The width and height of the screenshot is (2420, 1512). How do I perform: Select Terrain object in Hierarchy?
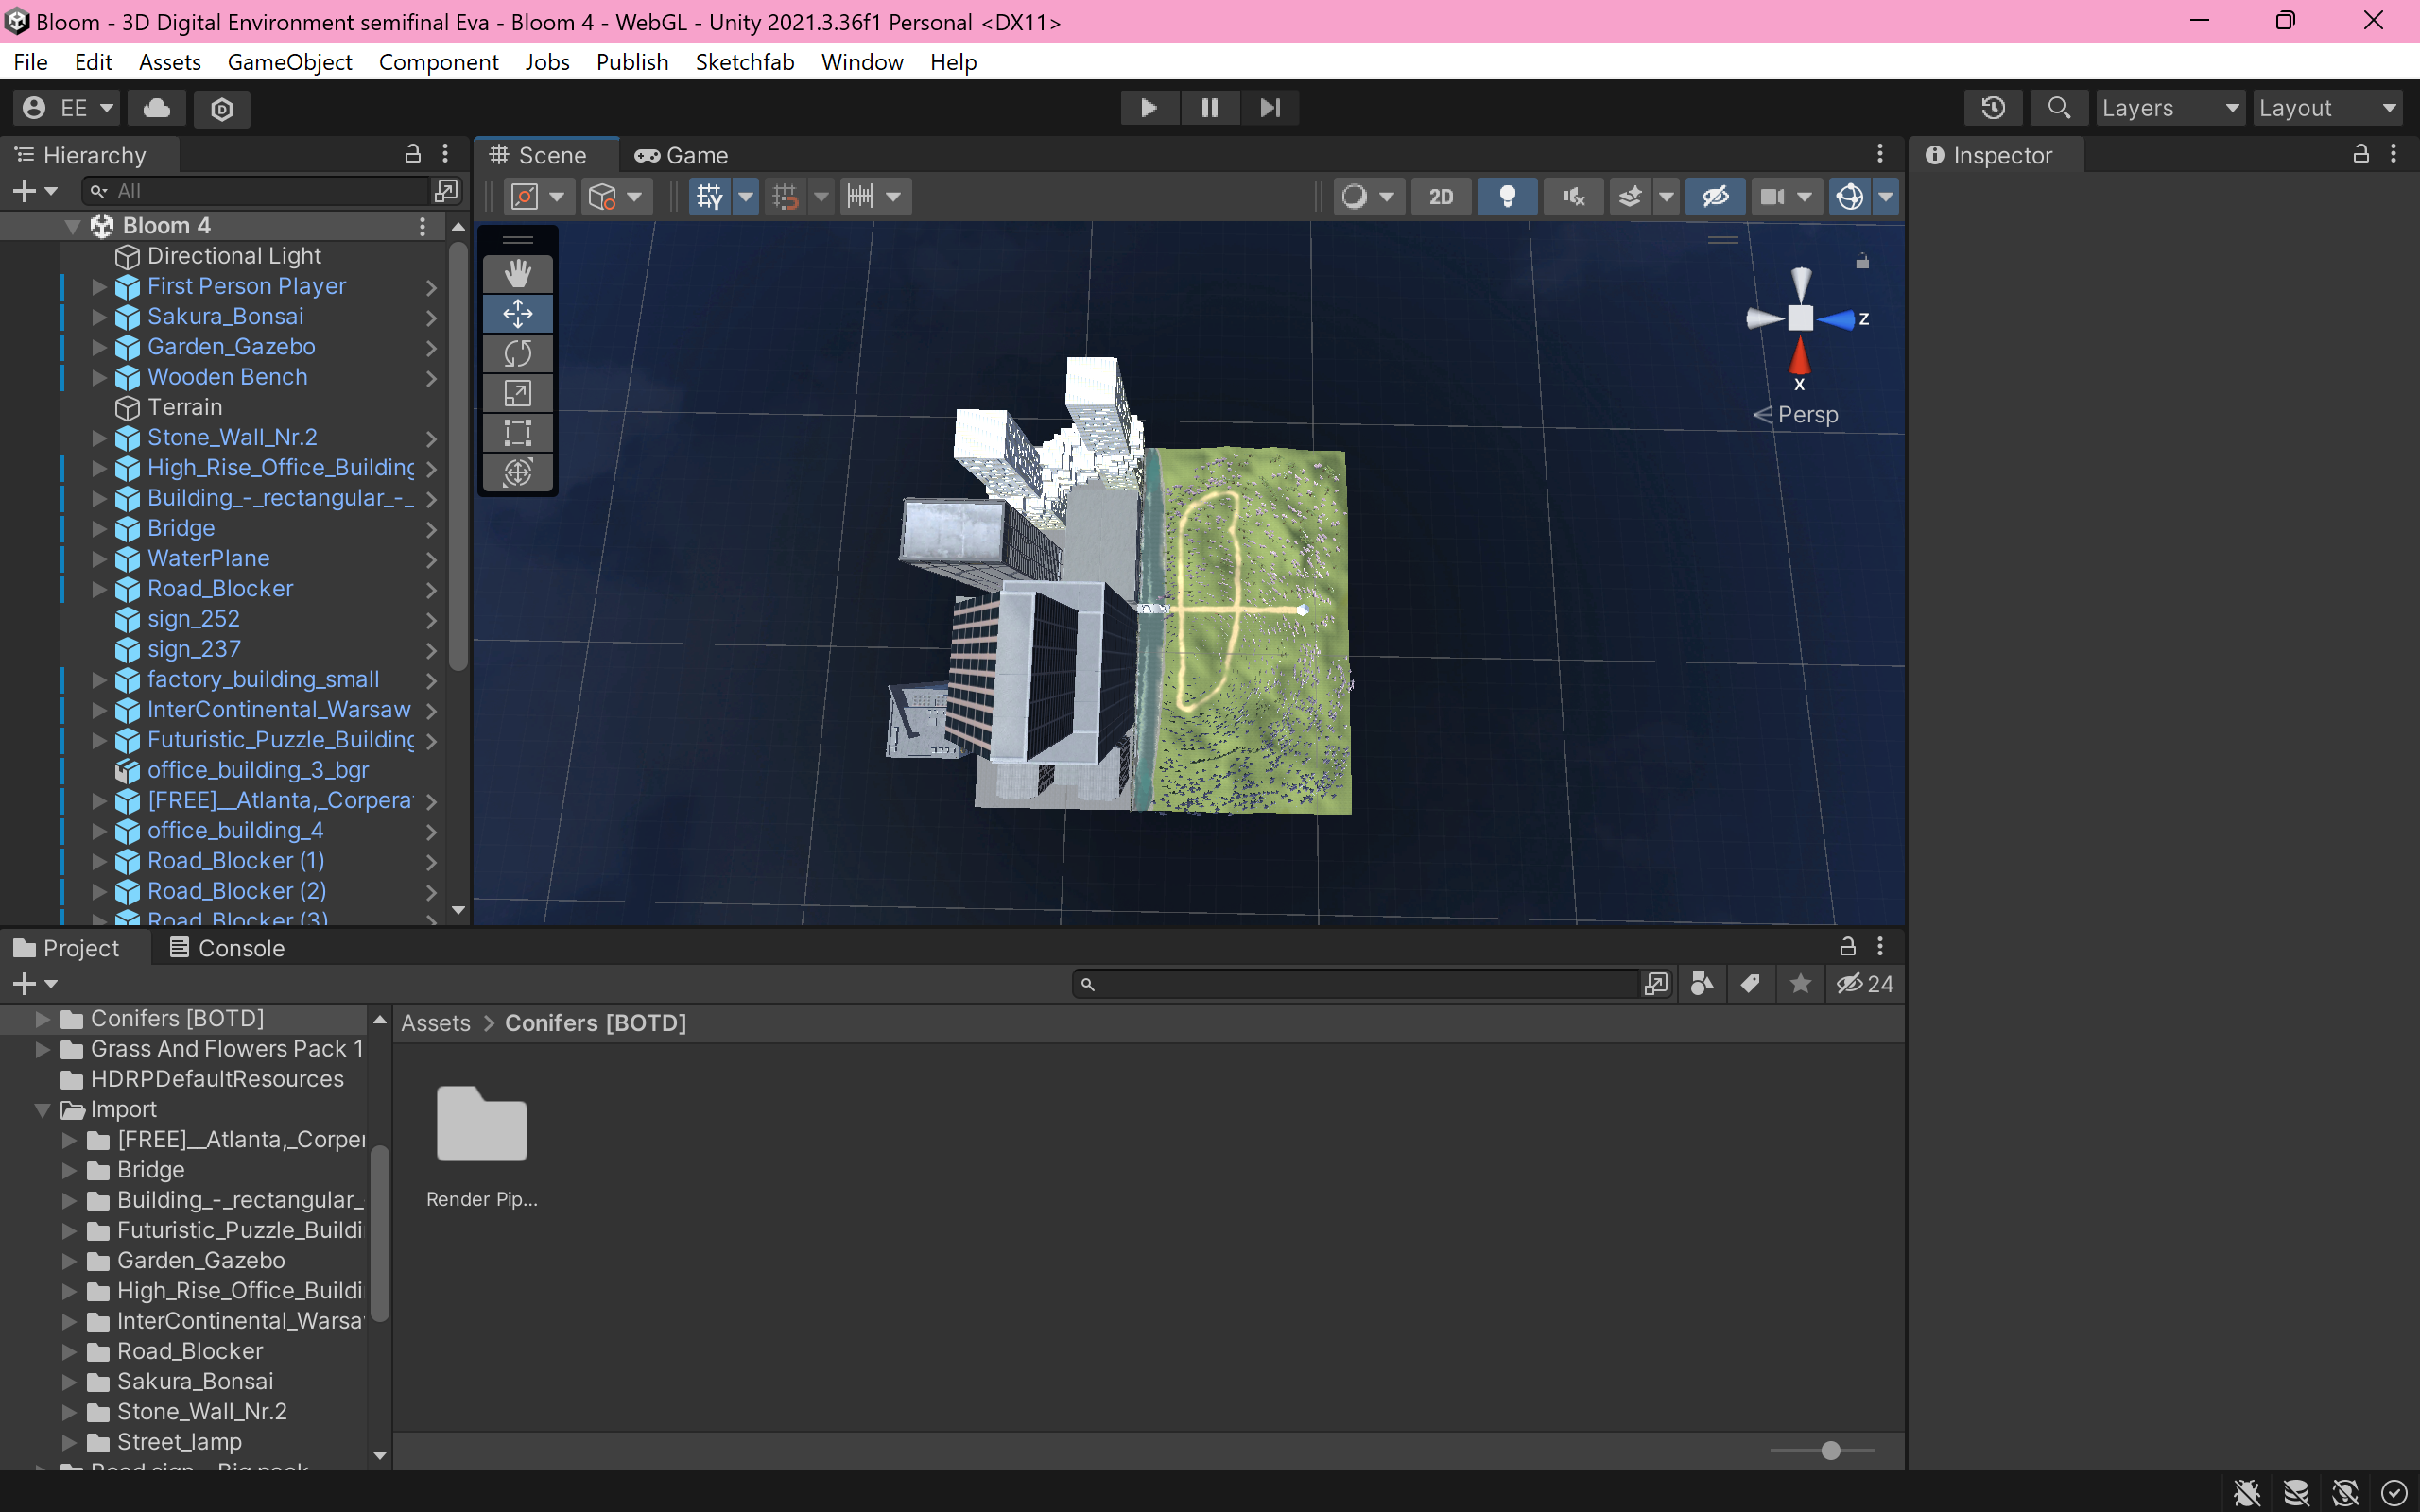pos(185,407)
